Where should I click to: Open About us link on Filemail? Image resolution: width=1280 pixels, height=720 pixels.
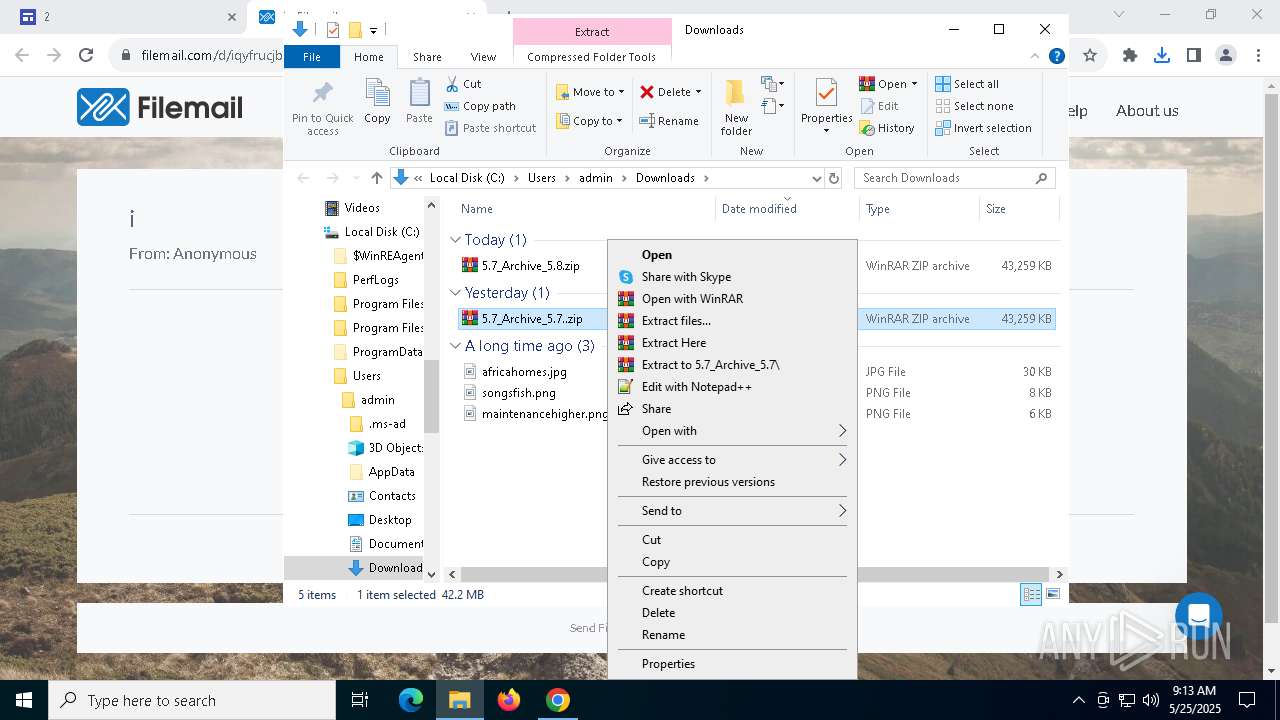pos(1147,111)
